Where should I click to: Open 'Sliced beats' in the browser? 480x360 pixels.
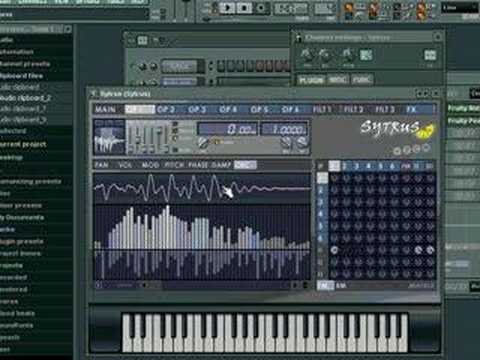coord(17,313)
